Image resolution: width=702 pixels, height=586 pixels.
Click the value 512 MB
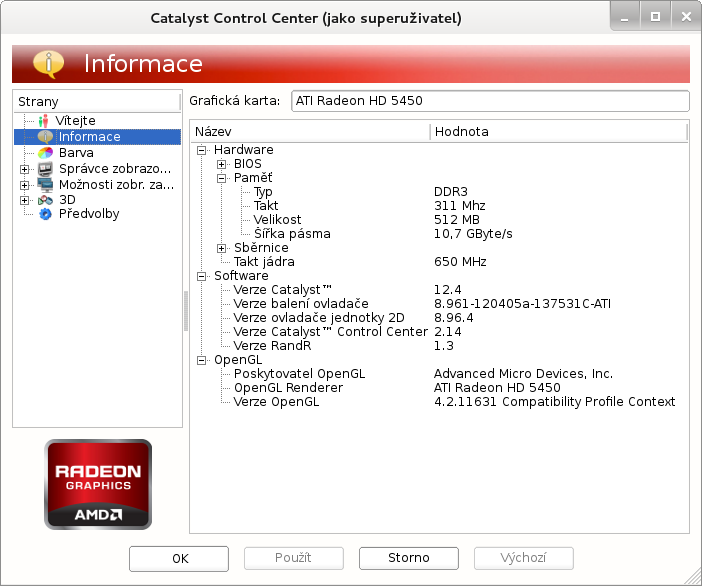pos(457,220)
